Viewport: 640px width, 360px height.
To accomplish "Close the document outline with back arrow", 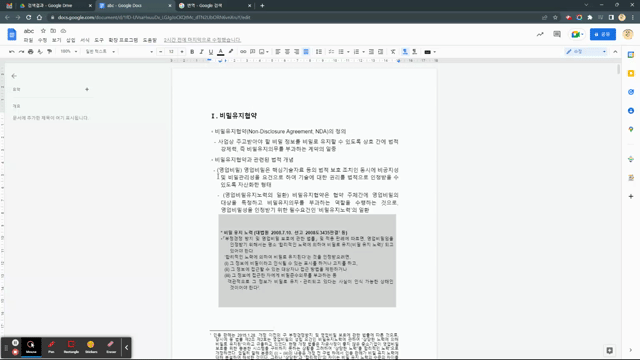I will (x=14, y=76).
